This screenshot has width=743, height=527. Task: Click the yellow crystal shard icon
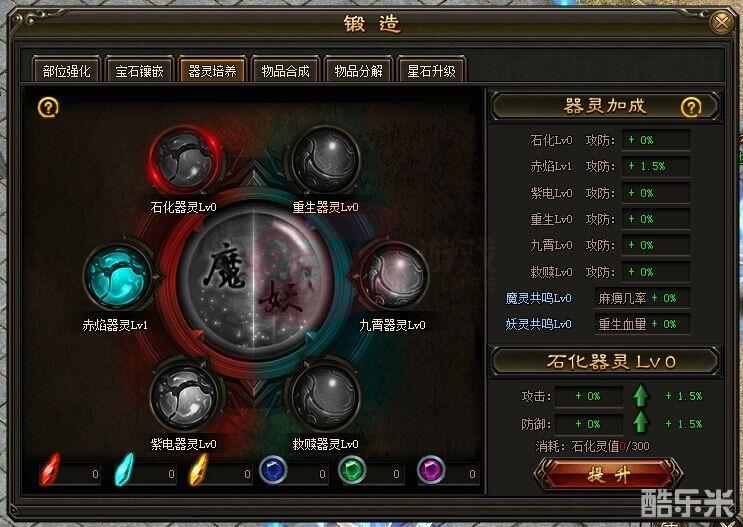tap(199, 469)
